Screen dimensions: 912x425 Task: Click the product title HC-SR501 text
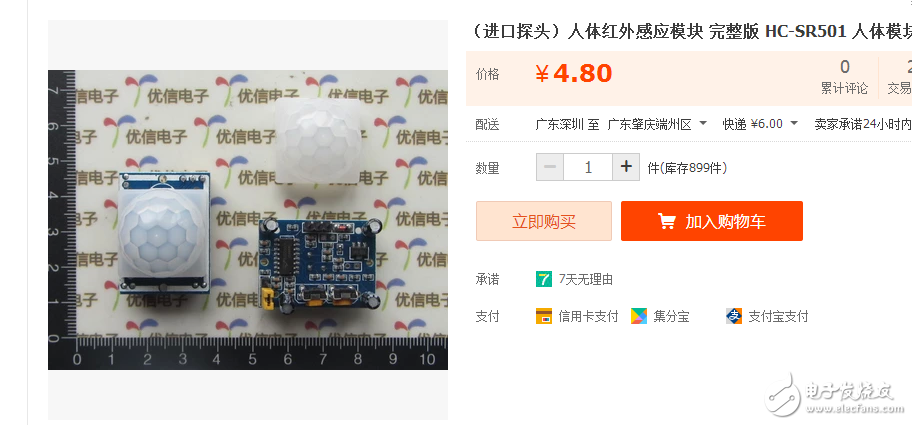coord(806,31)
